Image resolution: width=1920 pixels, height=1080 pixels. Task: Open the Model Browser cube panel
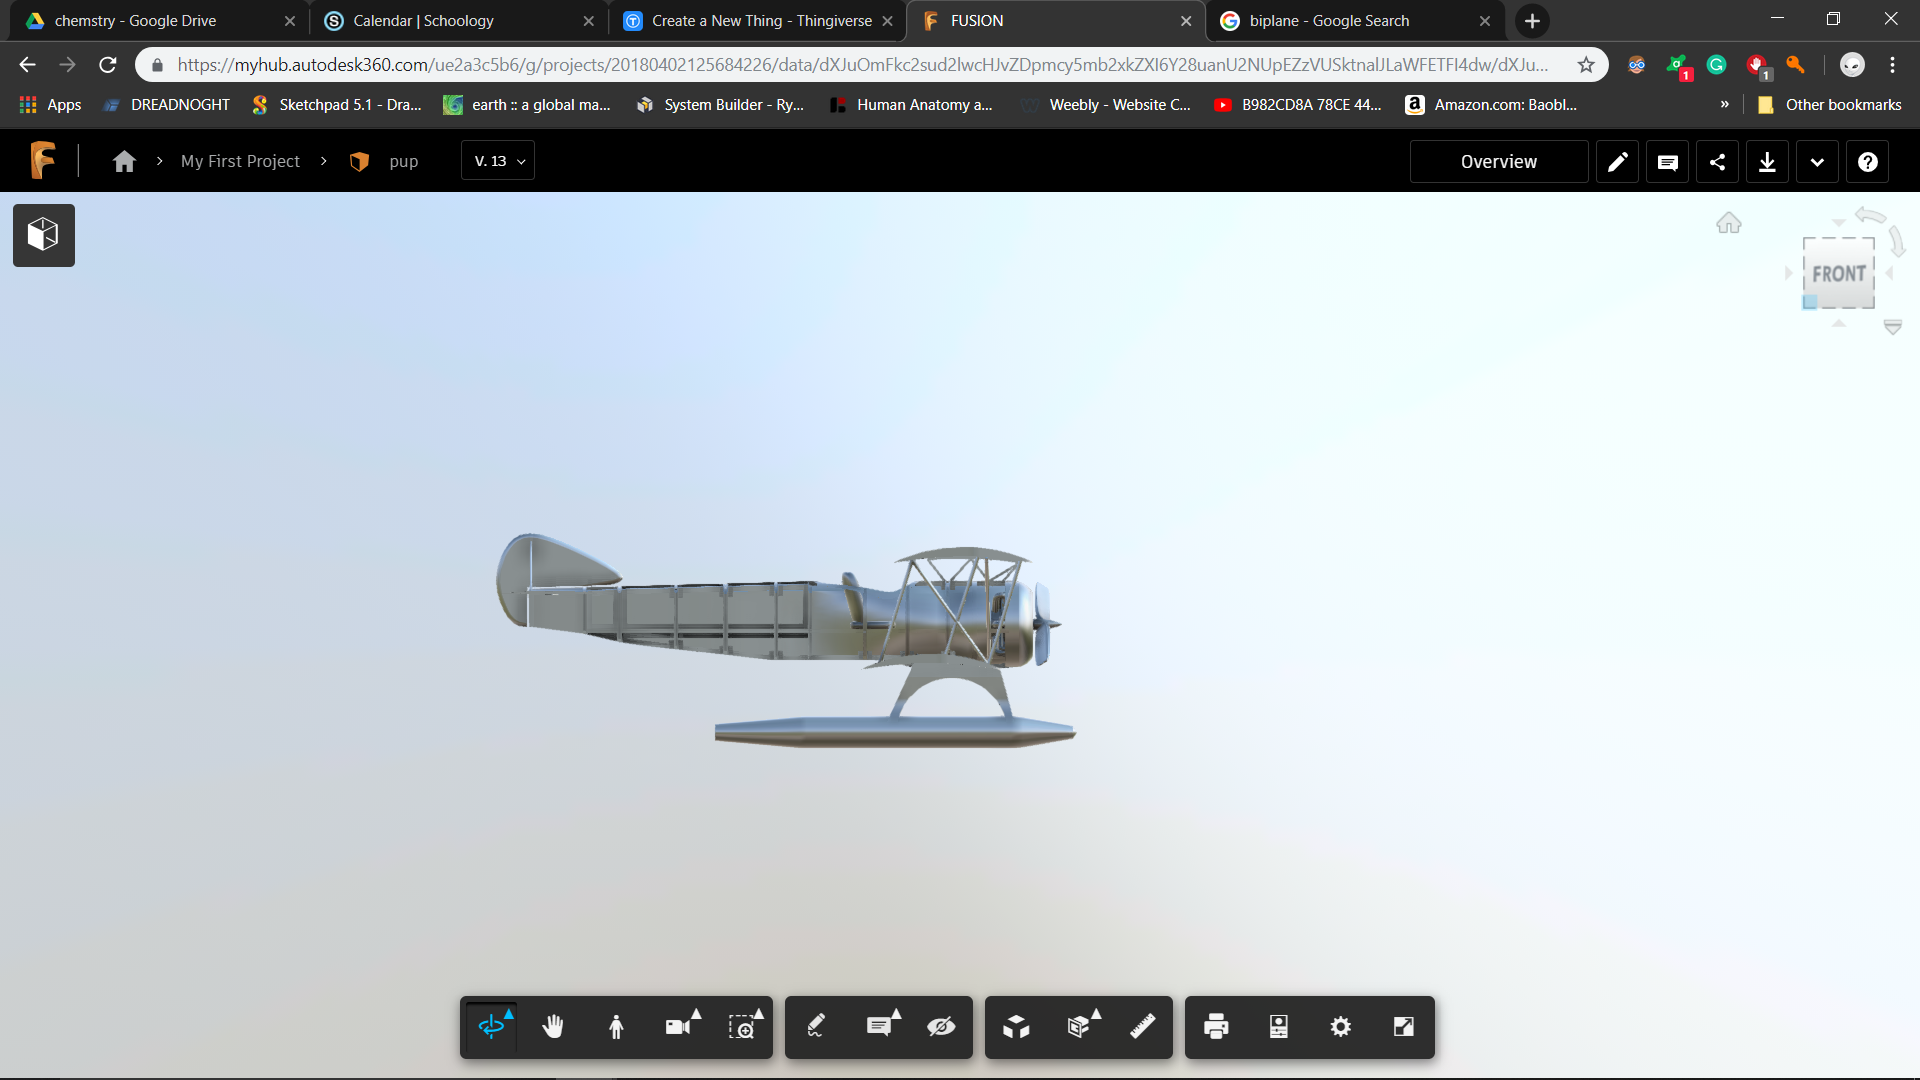coord(44,235)
